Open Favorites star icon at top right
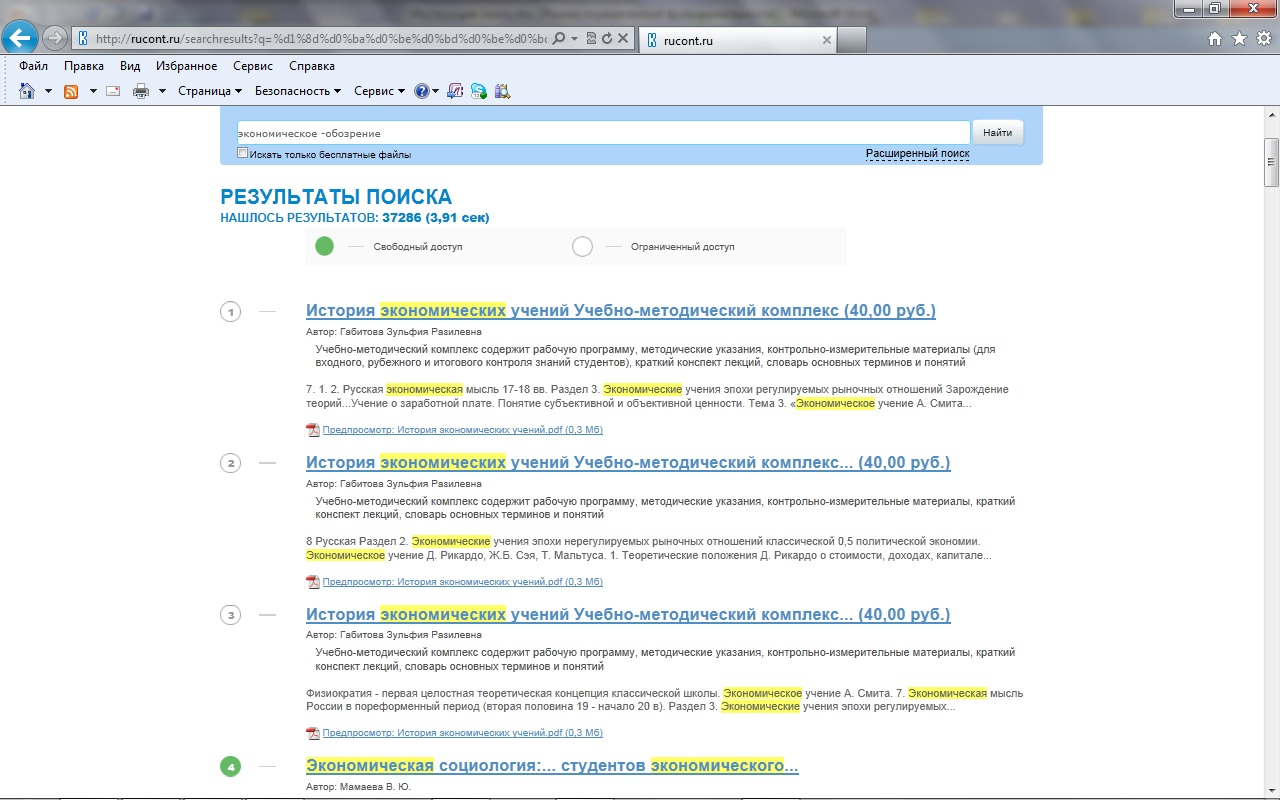Screen dimensions: 1280x800 (1239, 39)
